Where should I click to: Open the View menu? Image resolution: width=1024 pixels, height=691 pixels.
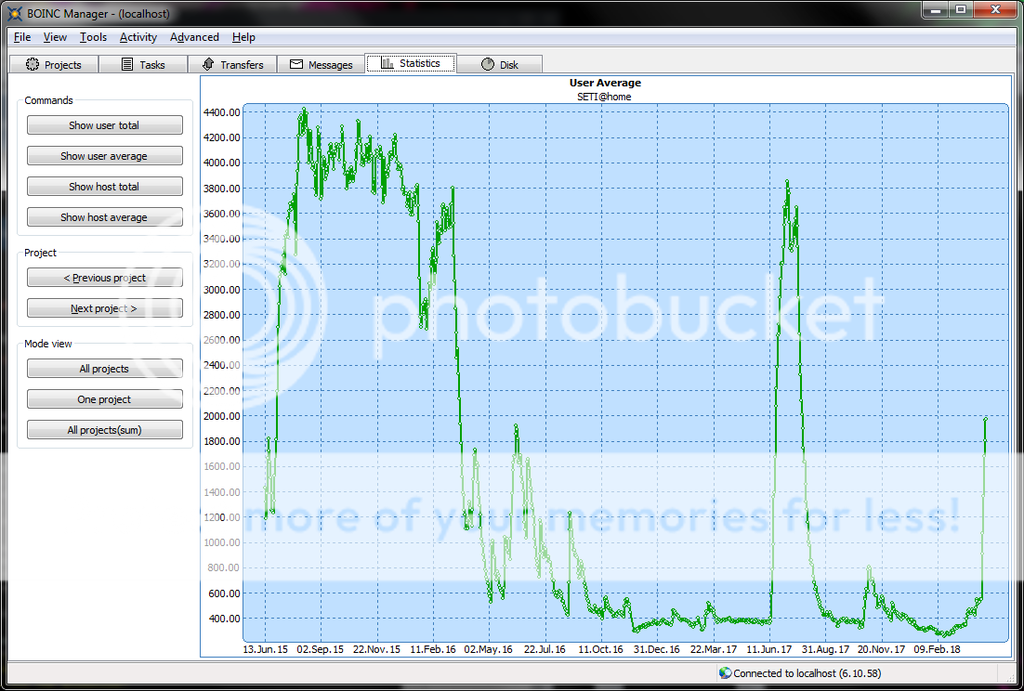(55, 37)
